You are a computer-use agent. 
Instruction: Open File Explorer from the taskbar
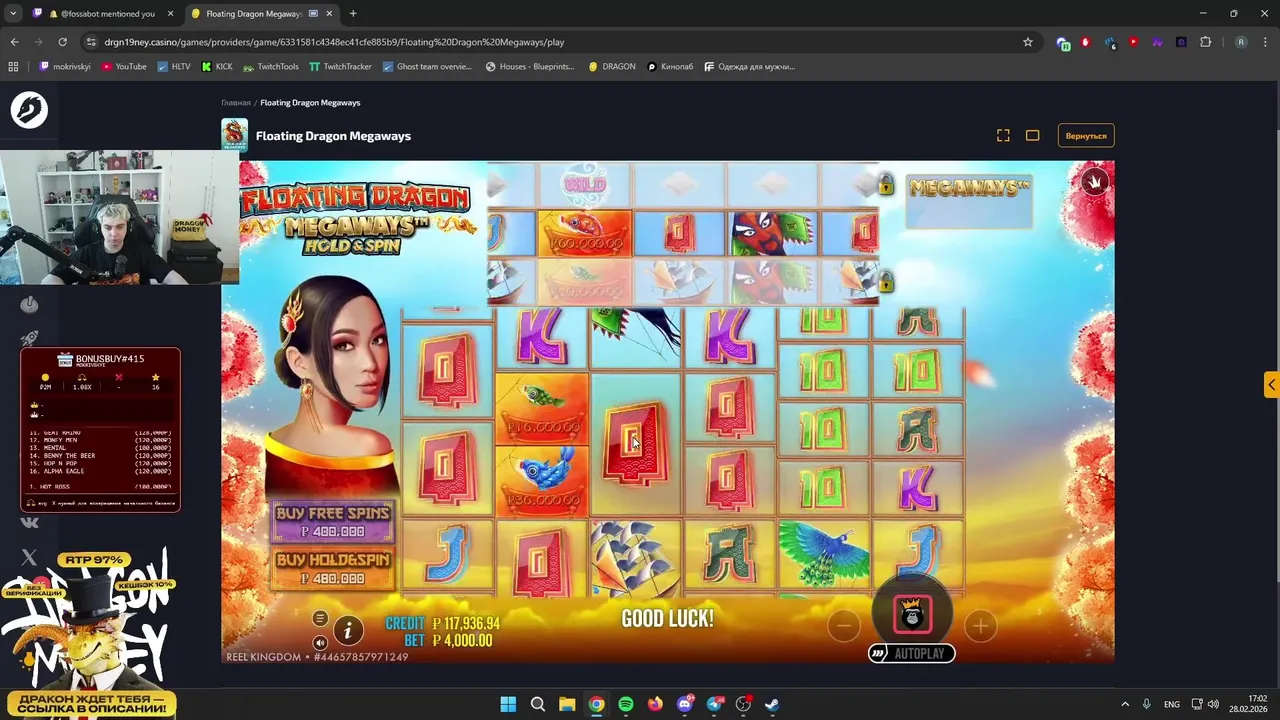(x=567, y=704)
